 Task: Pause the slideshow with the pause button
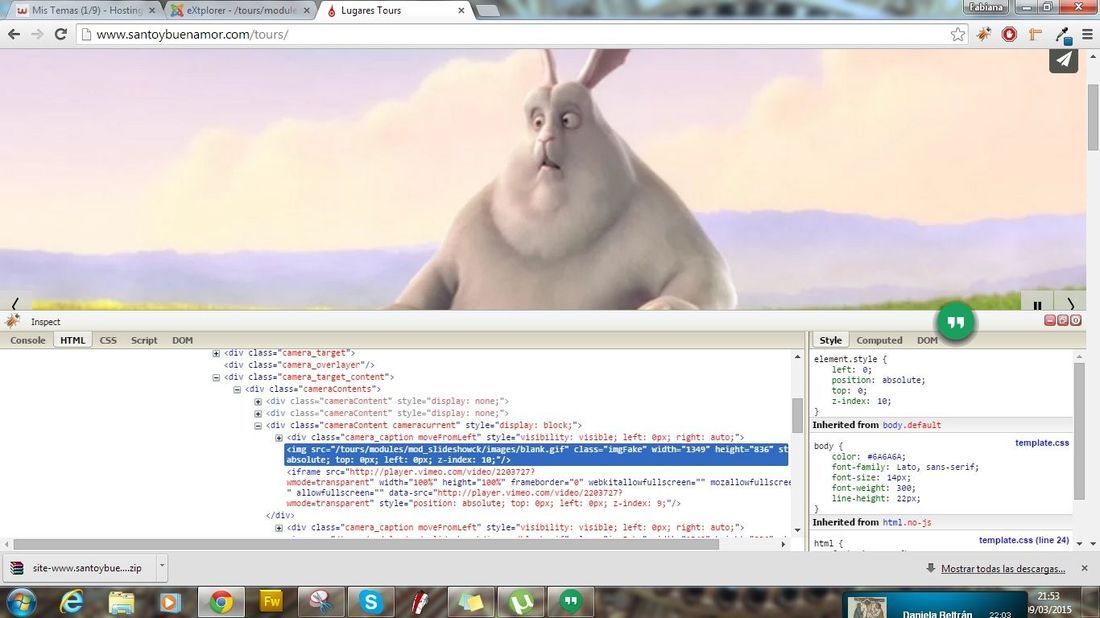(x=1037, y=304)
